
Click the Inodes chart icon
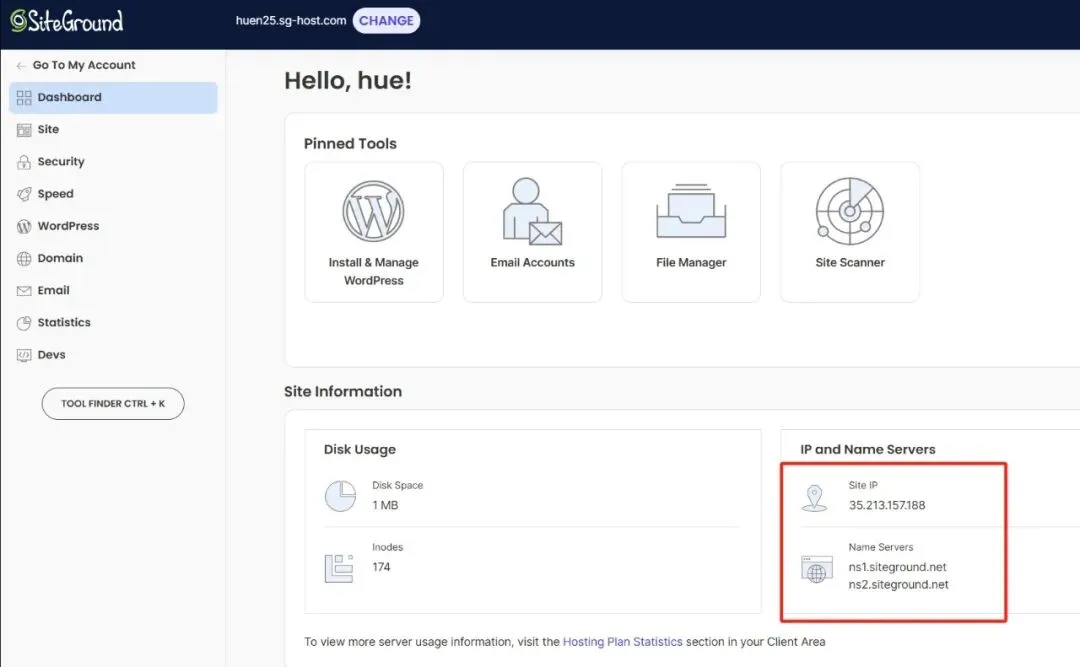339,568
